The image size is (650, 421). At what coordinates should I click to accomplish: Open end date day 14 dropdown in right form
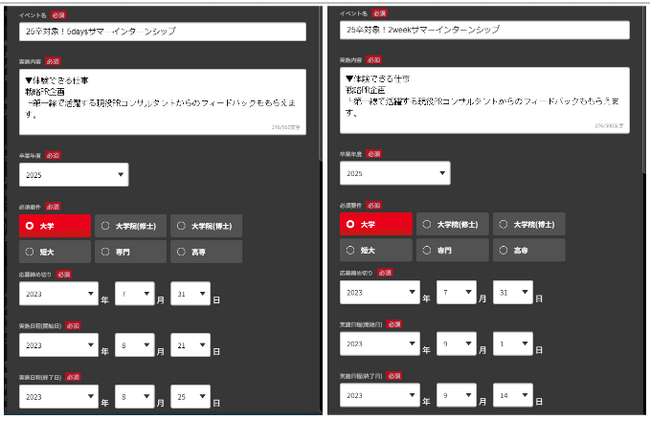[513, 395]
